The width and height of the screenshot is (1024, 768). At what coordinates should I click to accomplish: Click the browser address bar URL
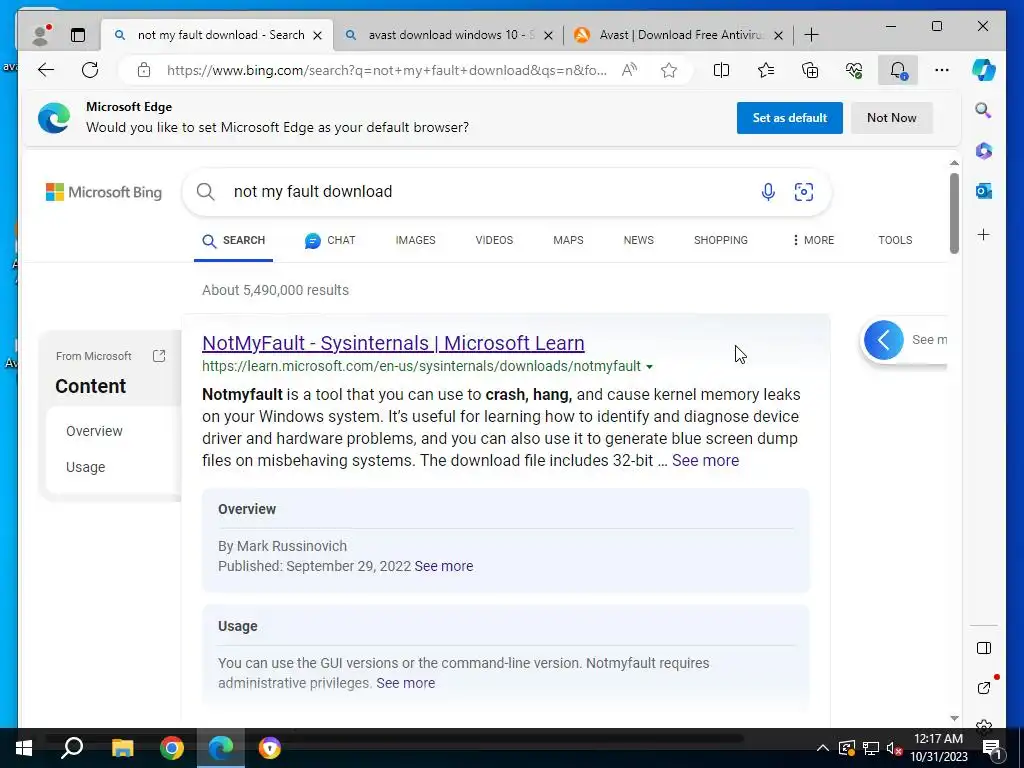387,70
